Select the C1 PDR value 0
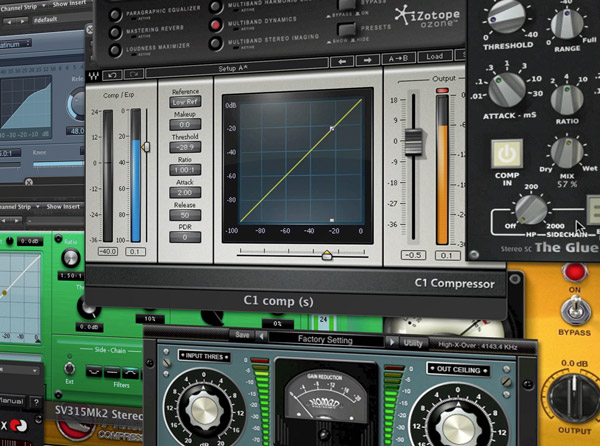Viewport: 600px width, 446px height. [185, 237]
